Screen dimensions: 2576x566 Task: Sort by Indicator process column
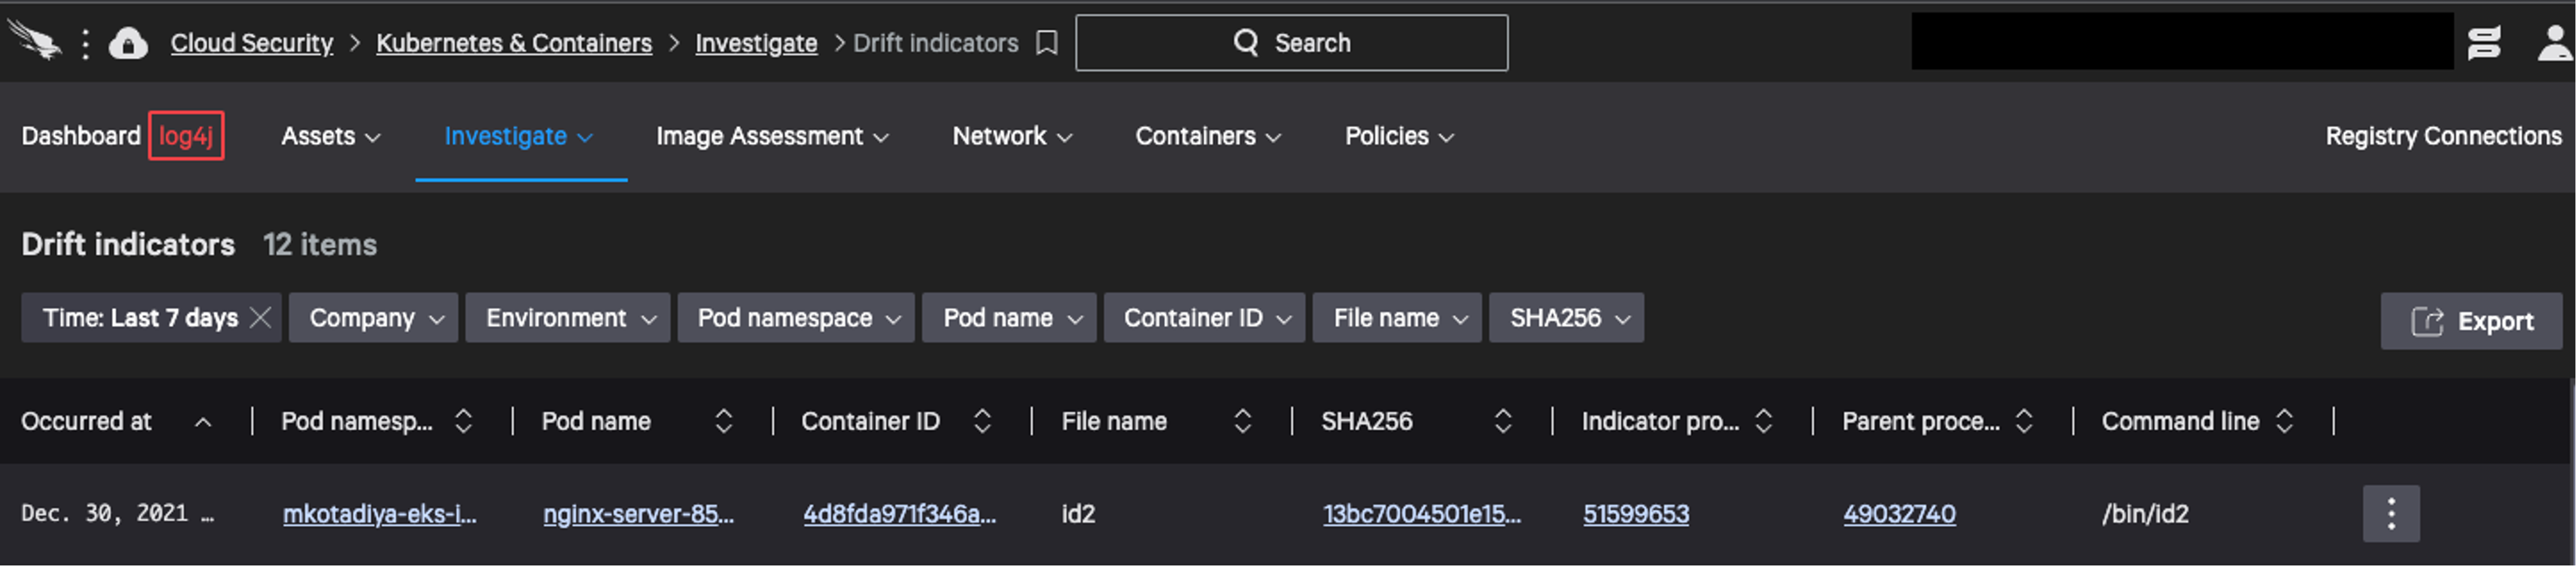(x=1763, y=421)
